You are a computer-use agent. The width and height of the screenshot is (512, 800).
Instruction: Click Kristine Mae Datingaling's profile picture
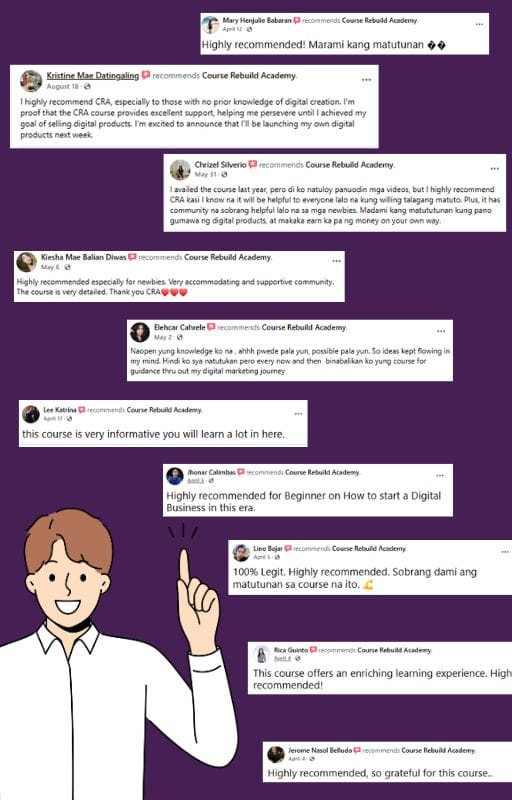(x=31, y=81)
